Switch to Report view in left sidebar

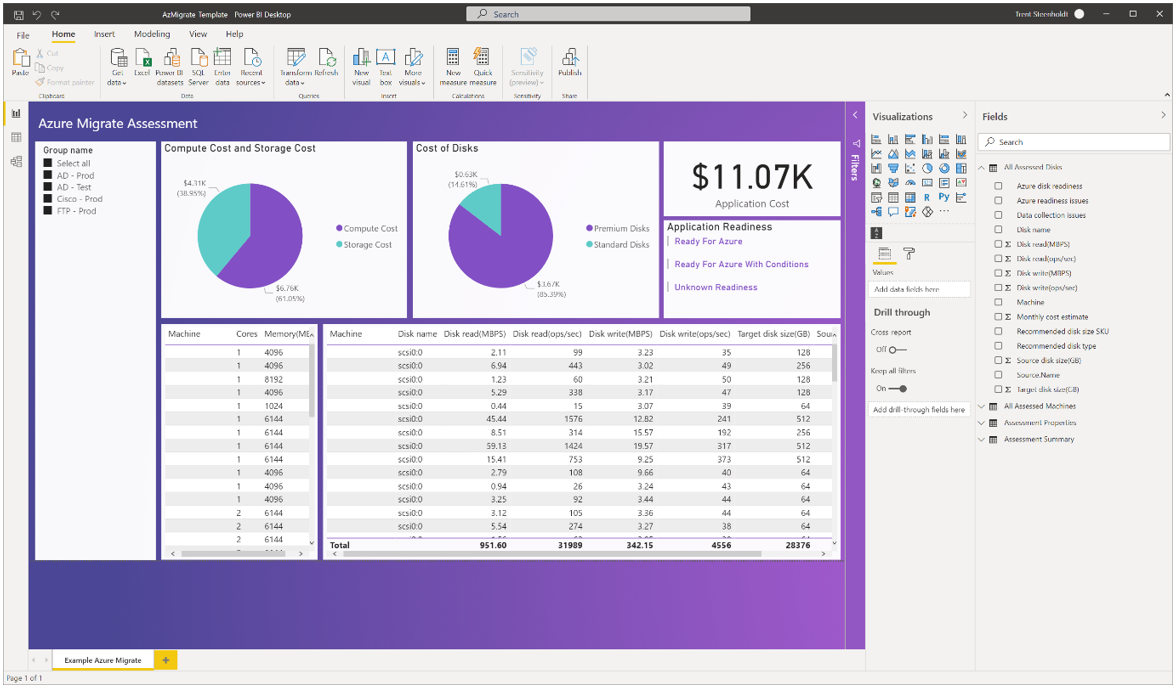(x=16, y=114)
